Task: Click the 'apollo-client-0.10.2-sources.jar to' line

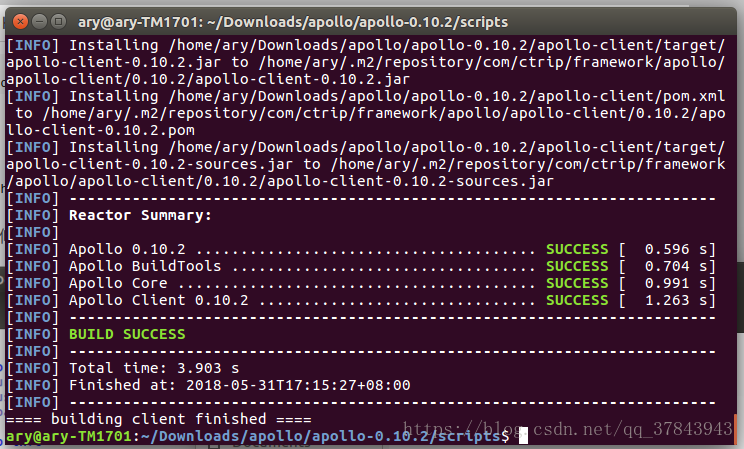Action: pyautogui.click(x=365, y=165)
